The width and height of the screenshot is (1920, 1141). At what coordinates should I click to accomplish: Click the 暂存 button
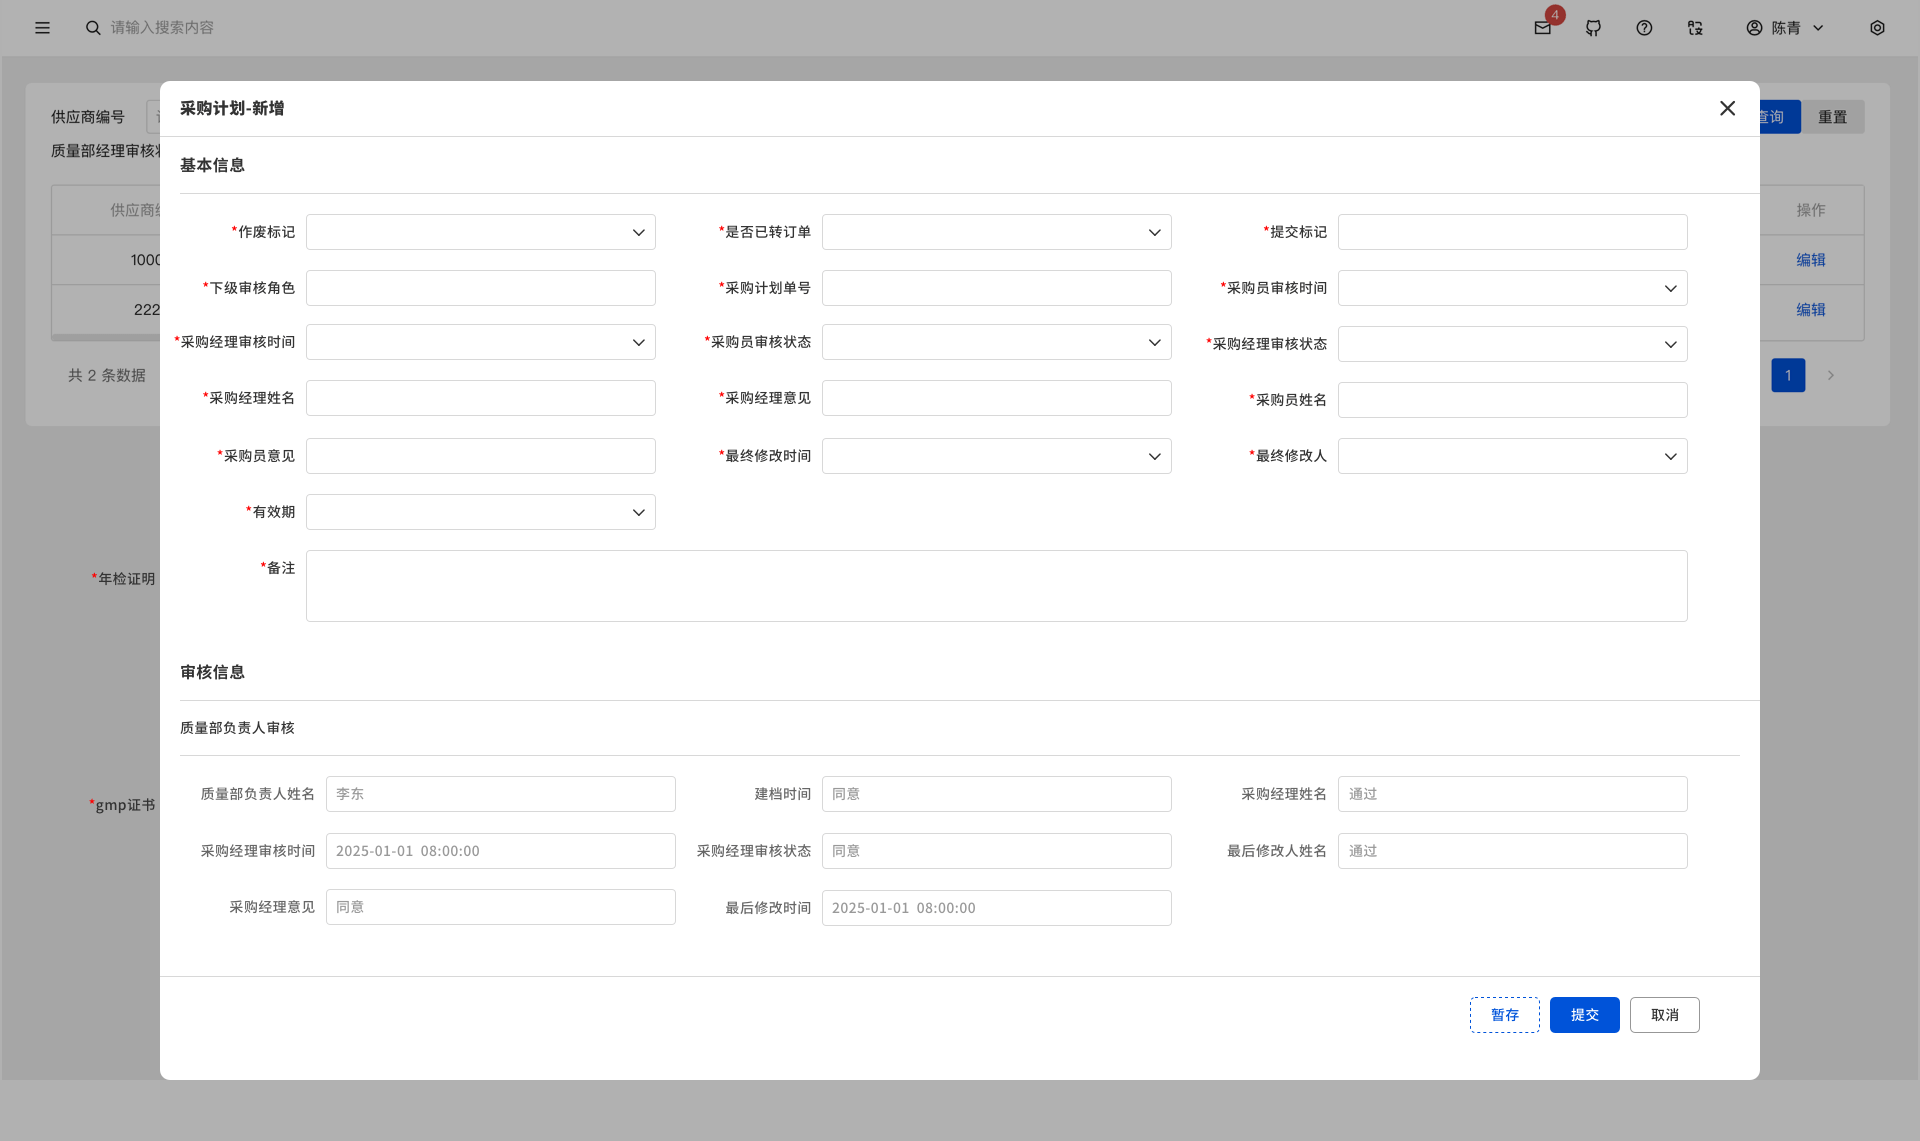pyautogui.click(x=1504, y=1015)
